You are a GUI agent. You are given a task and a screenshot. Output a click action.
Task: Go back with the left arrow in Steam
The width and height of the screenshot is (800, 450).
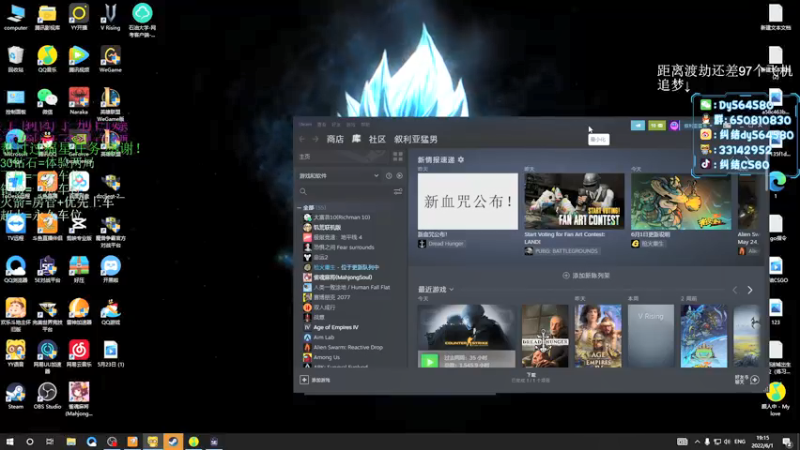302,139
